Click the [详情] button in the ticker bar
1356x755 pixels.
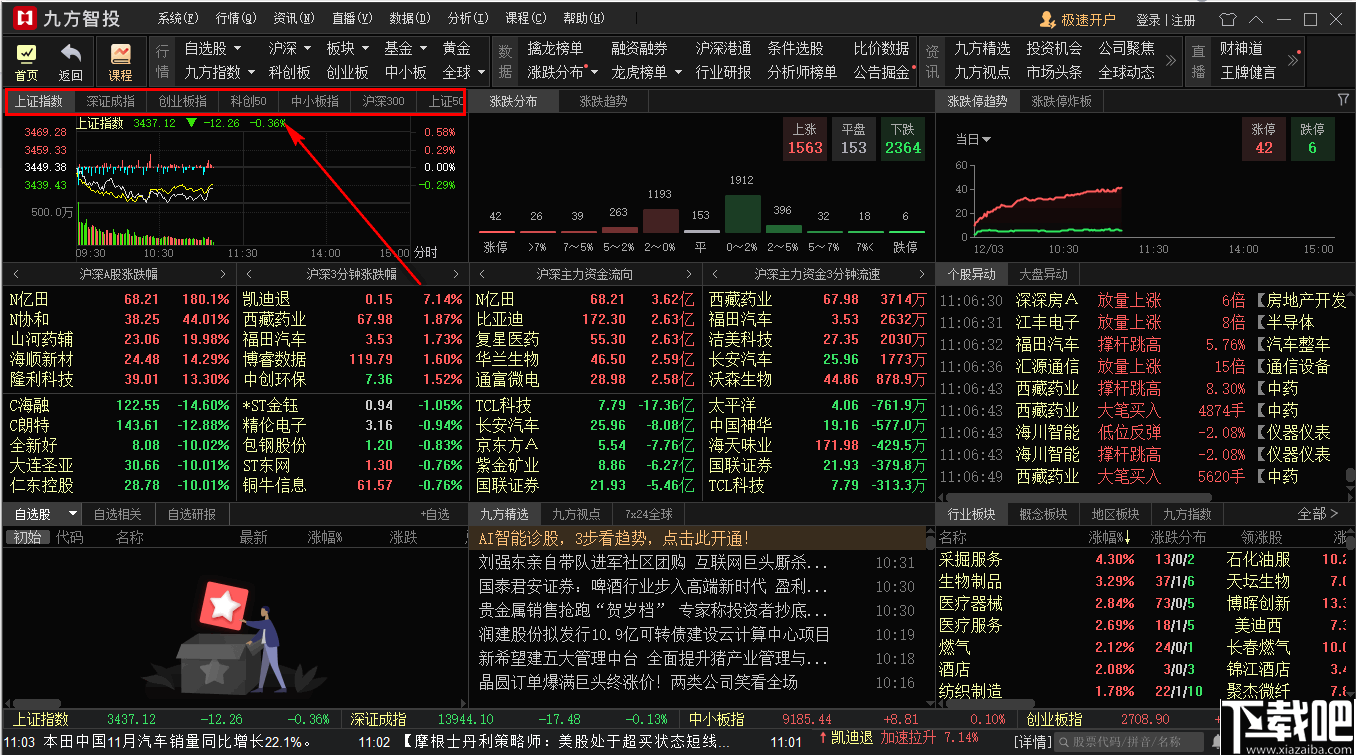1032,742
